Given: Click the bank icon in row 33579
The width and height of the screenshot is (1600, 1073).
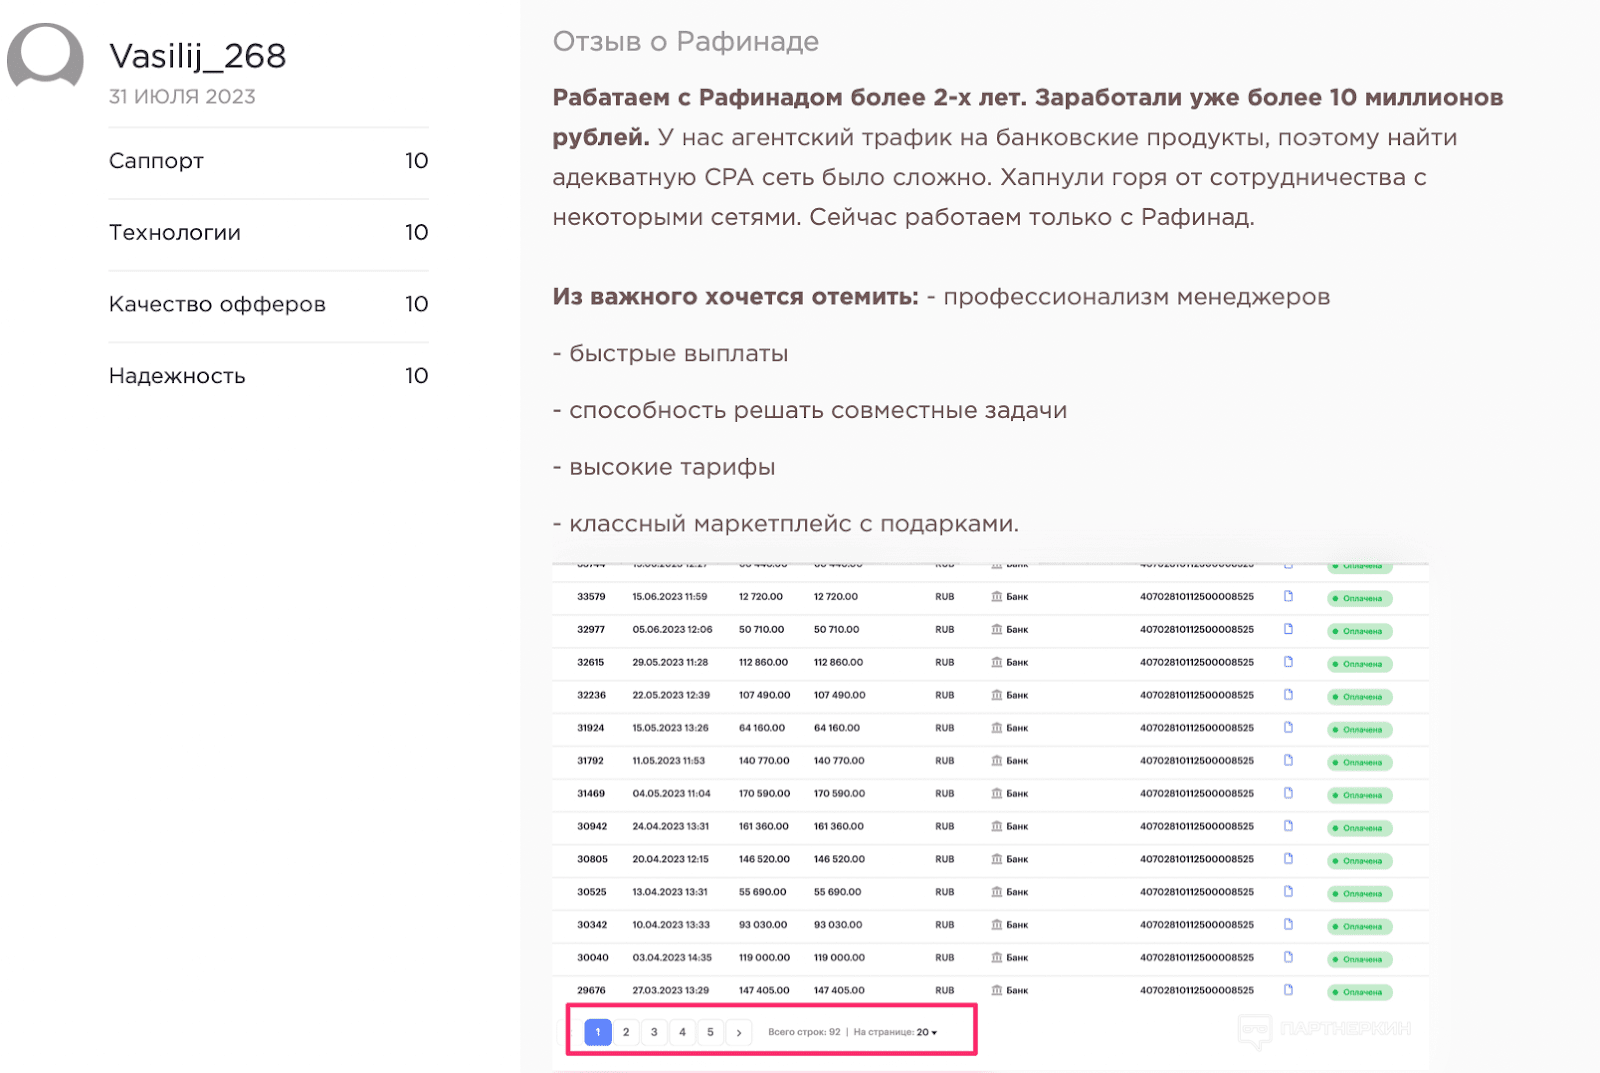Looking at the screenshot, I should (996, 596).
